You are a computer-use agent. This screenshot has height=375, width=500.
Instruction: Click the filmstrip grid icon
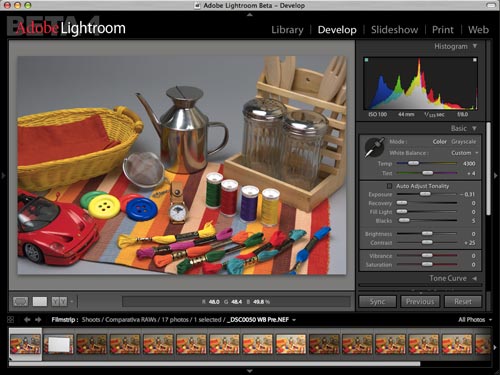tap(10, 320)
